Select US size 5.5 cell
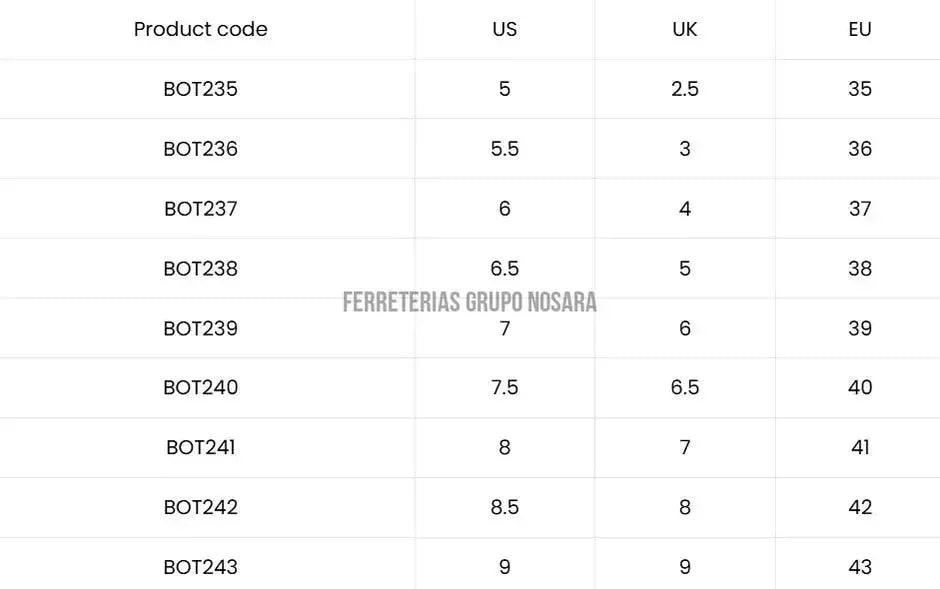Viewport: 940px width, 589px height. tap(505, 149)
